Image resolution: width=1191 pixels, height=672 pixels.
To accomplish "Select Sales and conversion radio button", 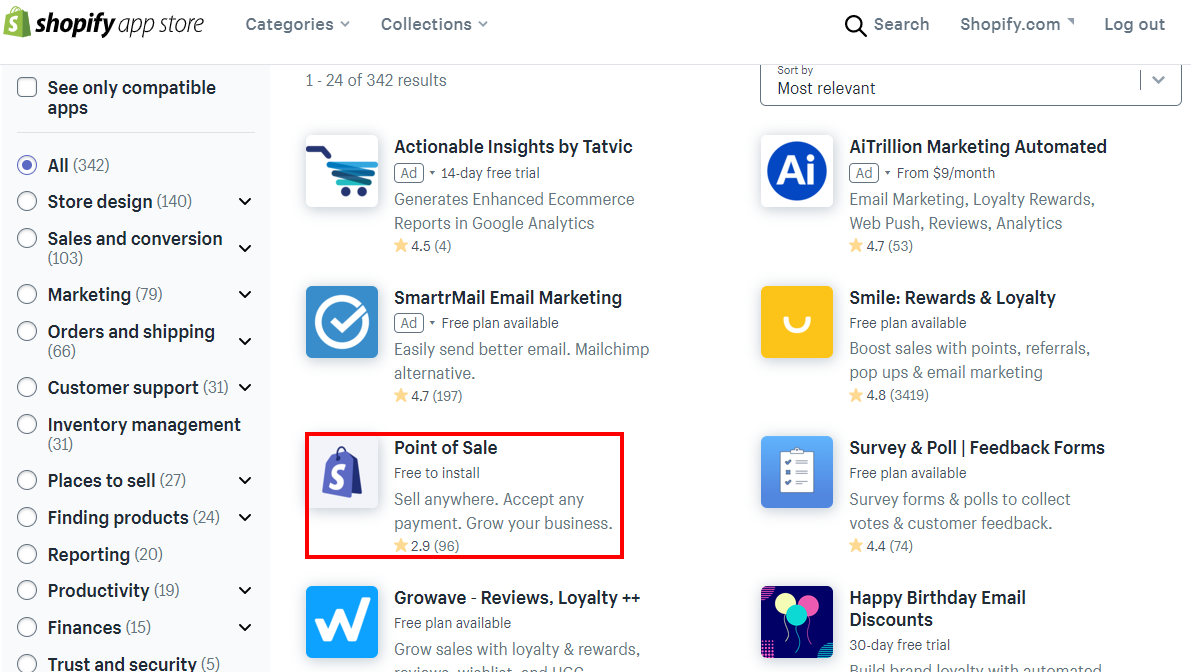I will pyautogui.click(x=27, y=238).
